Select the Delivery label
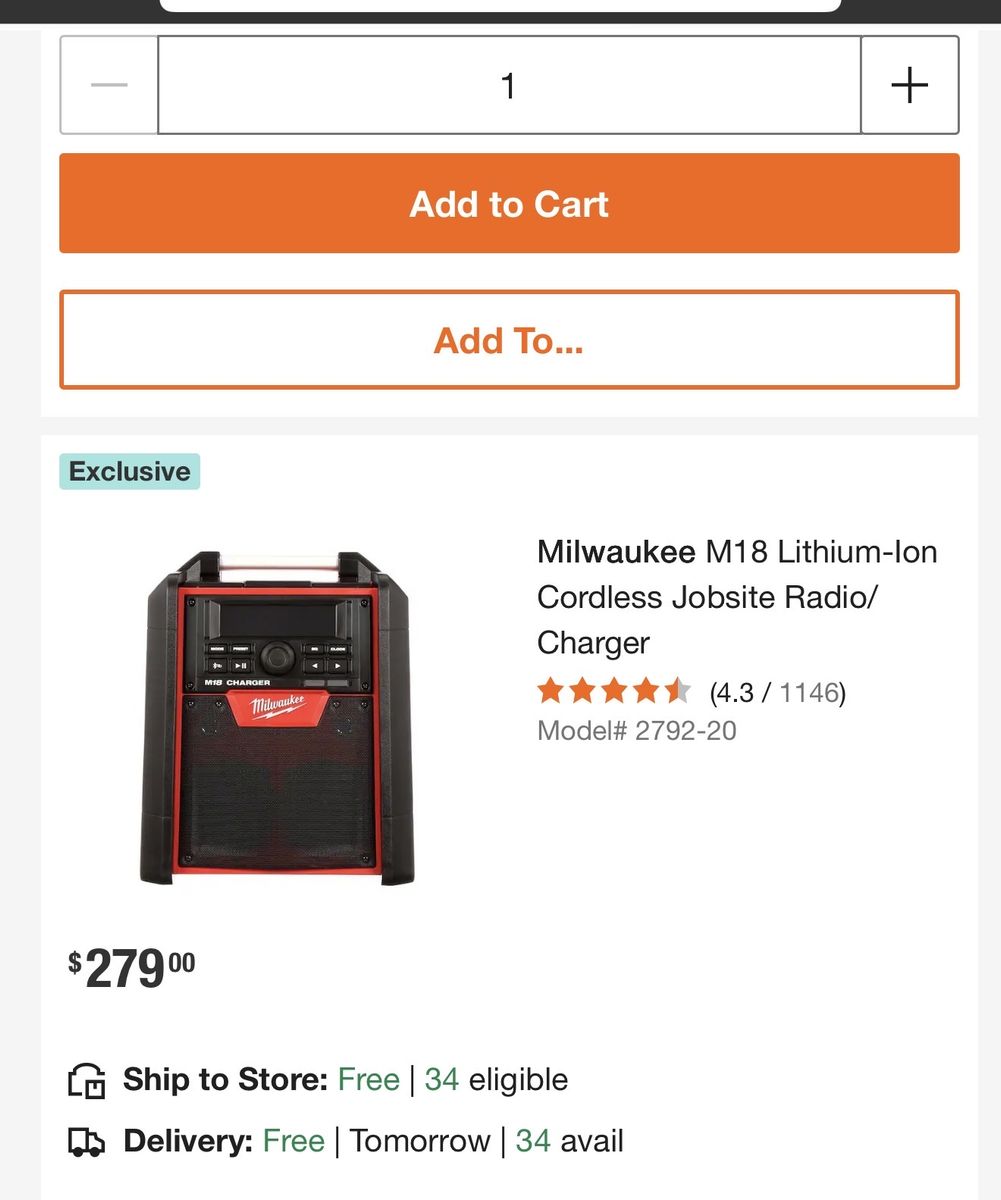Image resolution: width=1001 pixels, height=1200 pixels. 188,1141
